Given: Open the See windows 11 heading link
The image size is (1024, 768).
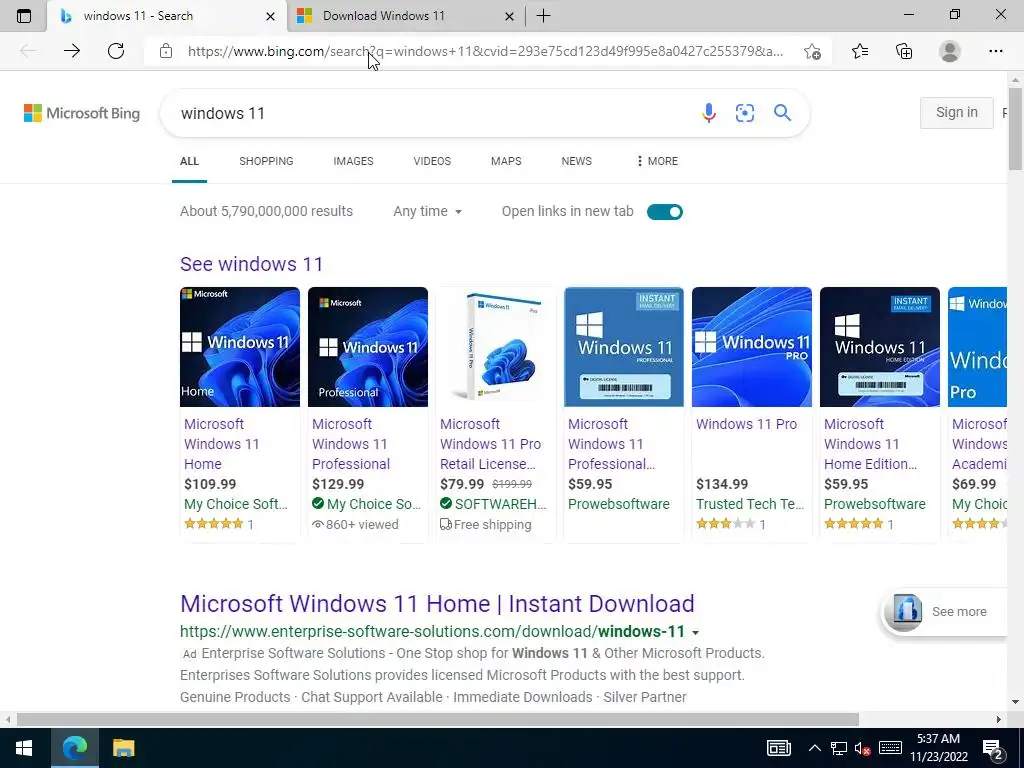Looking at the screenshot, I should point(251,264).
